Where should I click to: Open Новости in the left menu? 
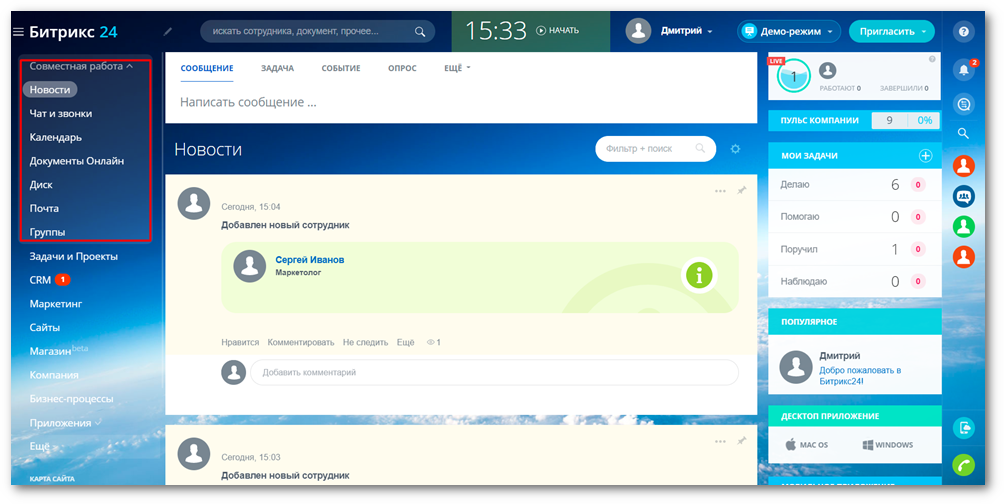coord(50,90)
